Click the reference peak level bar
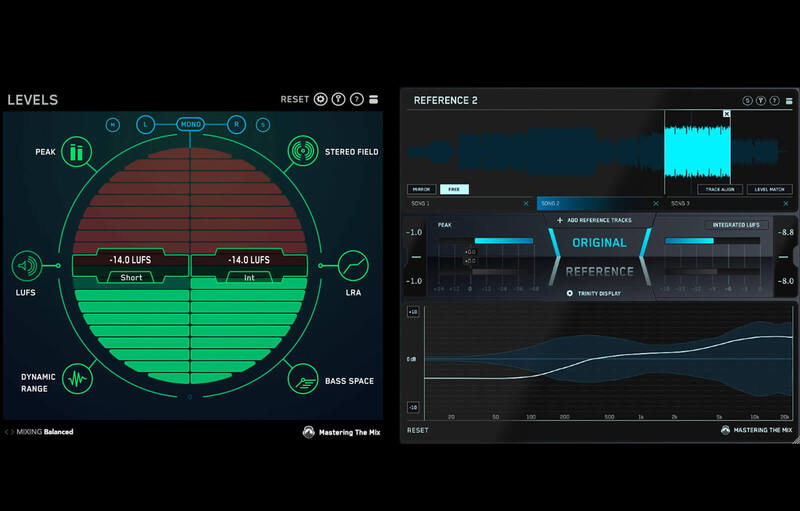This screenshot has width=800, height=511. [503, 272]
